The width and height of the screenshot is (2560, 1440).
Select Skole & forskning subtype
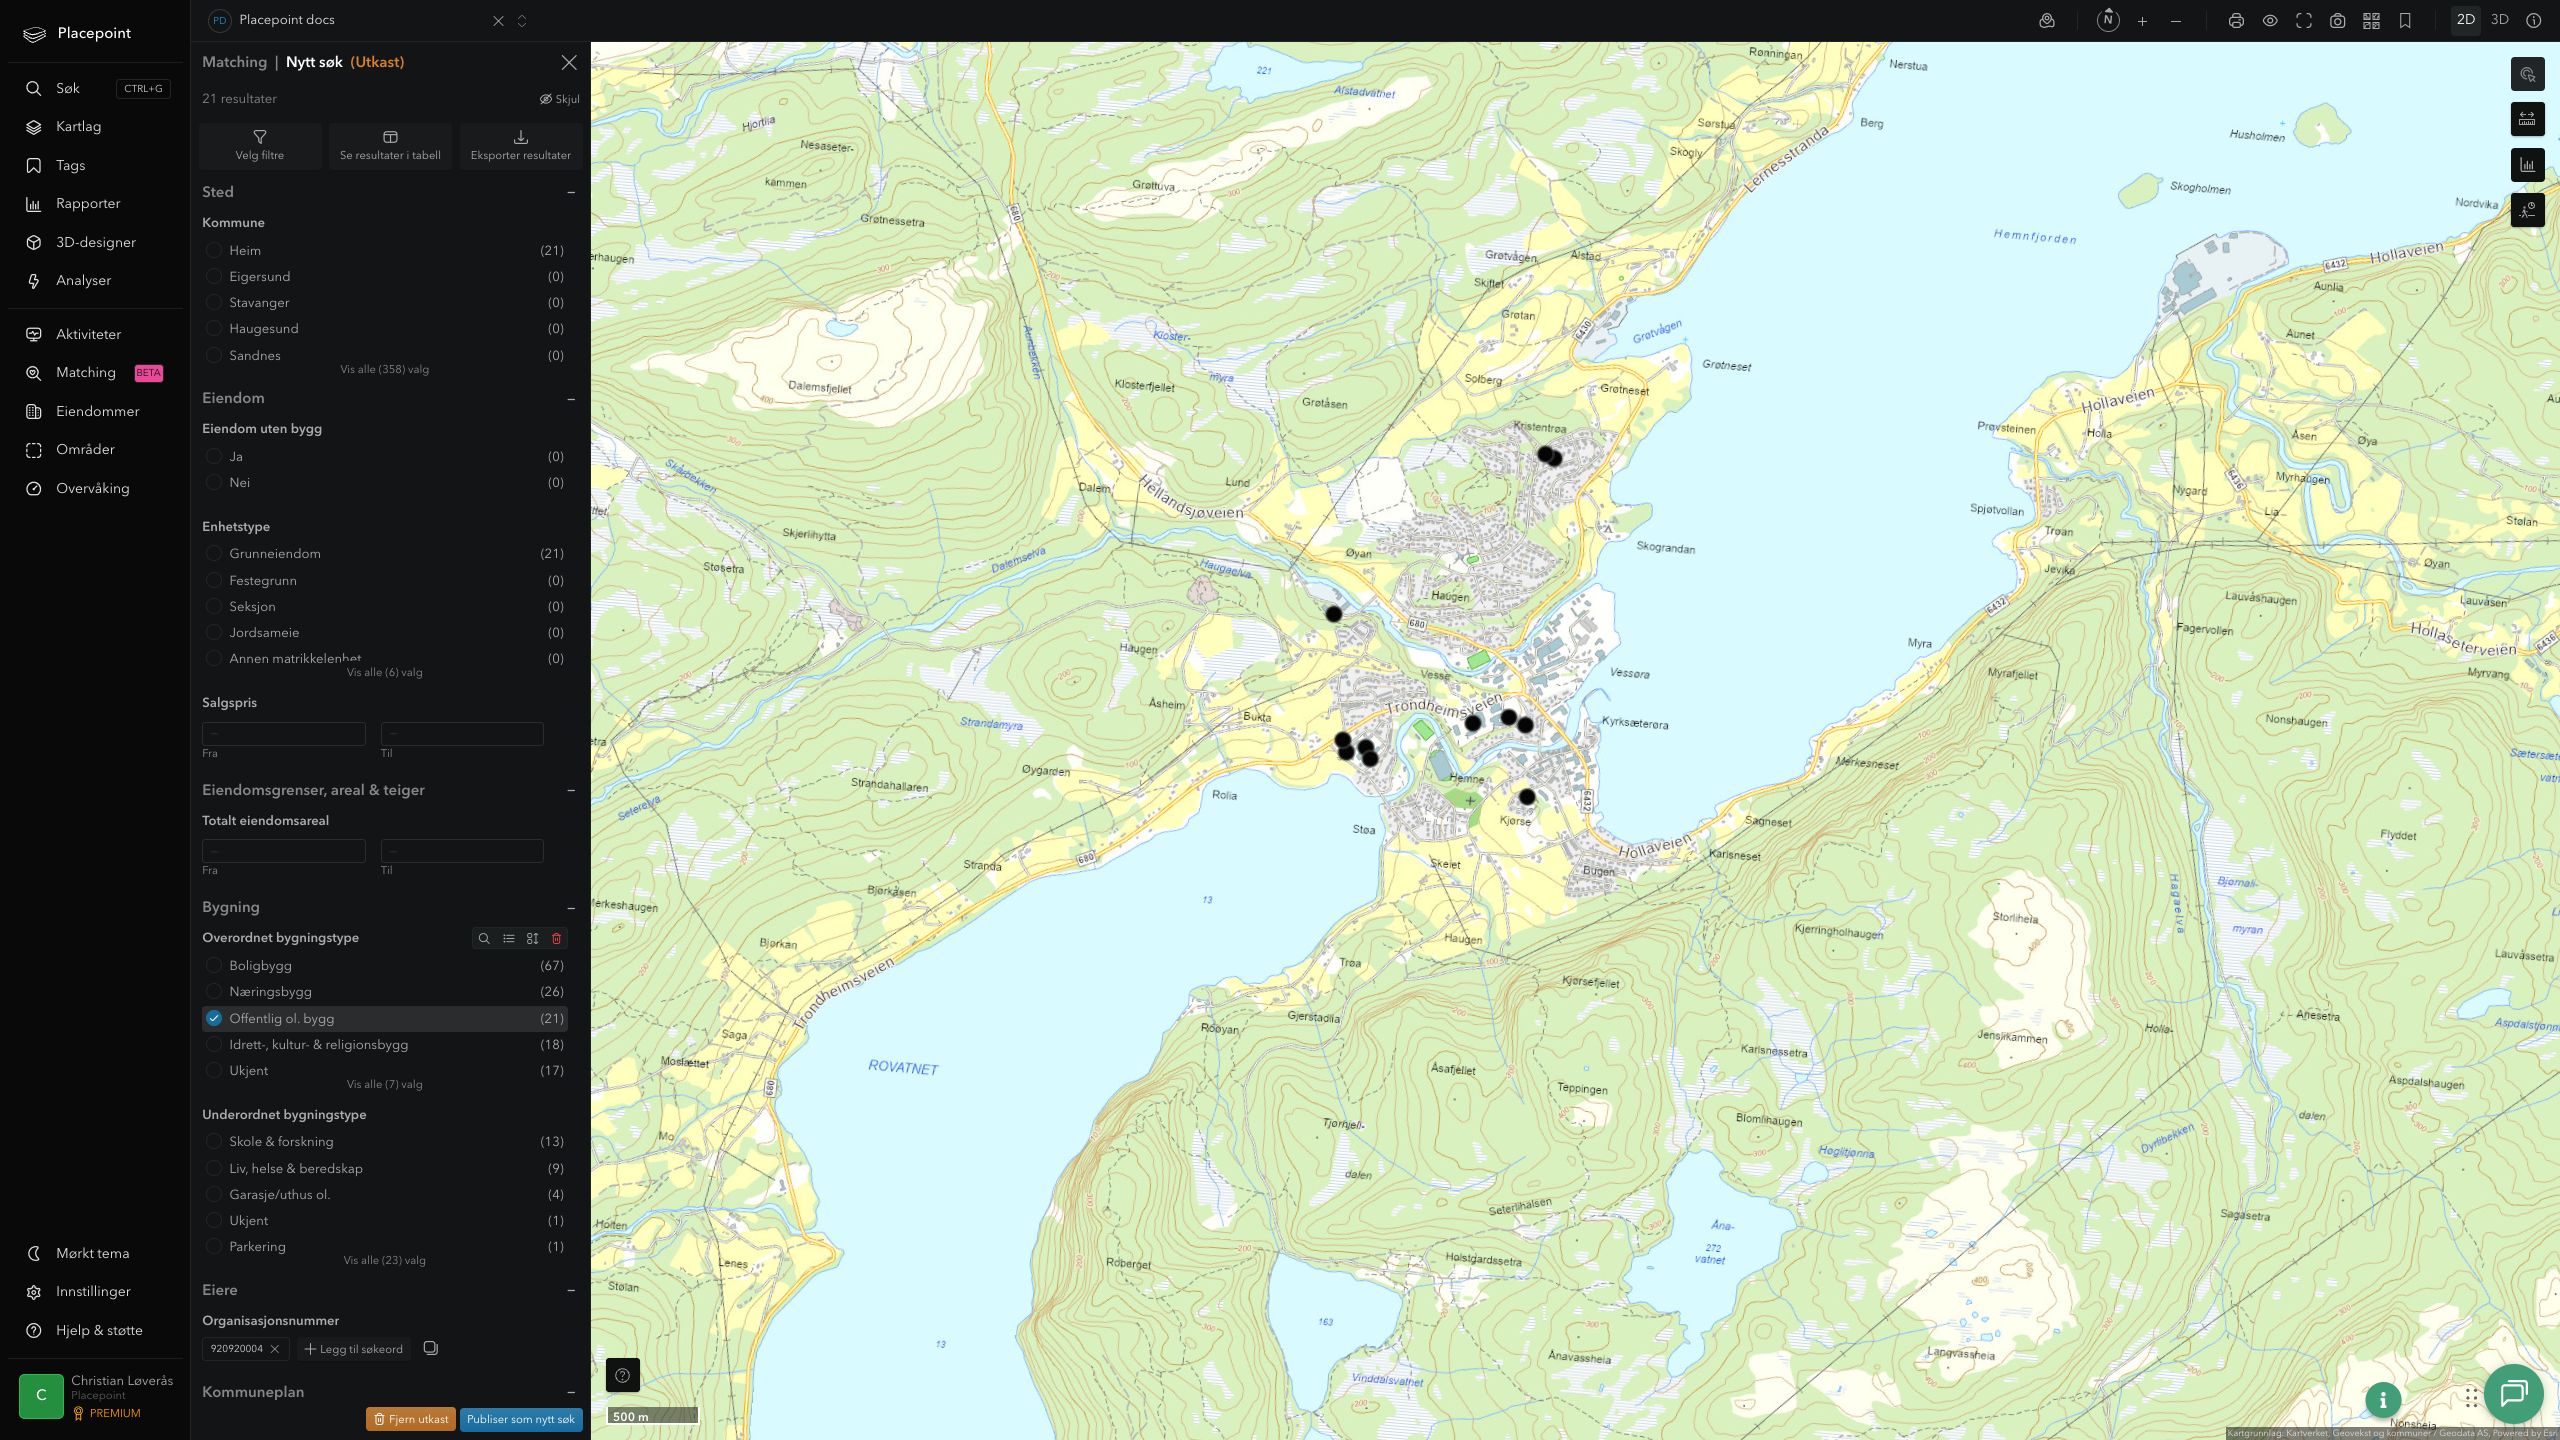tap(384, 1142)
